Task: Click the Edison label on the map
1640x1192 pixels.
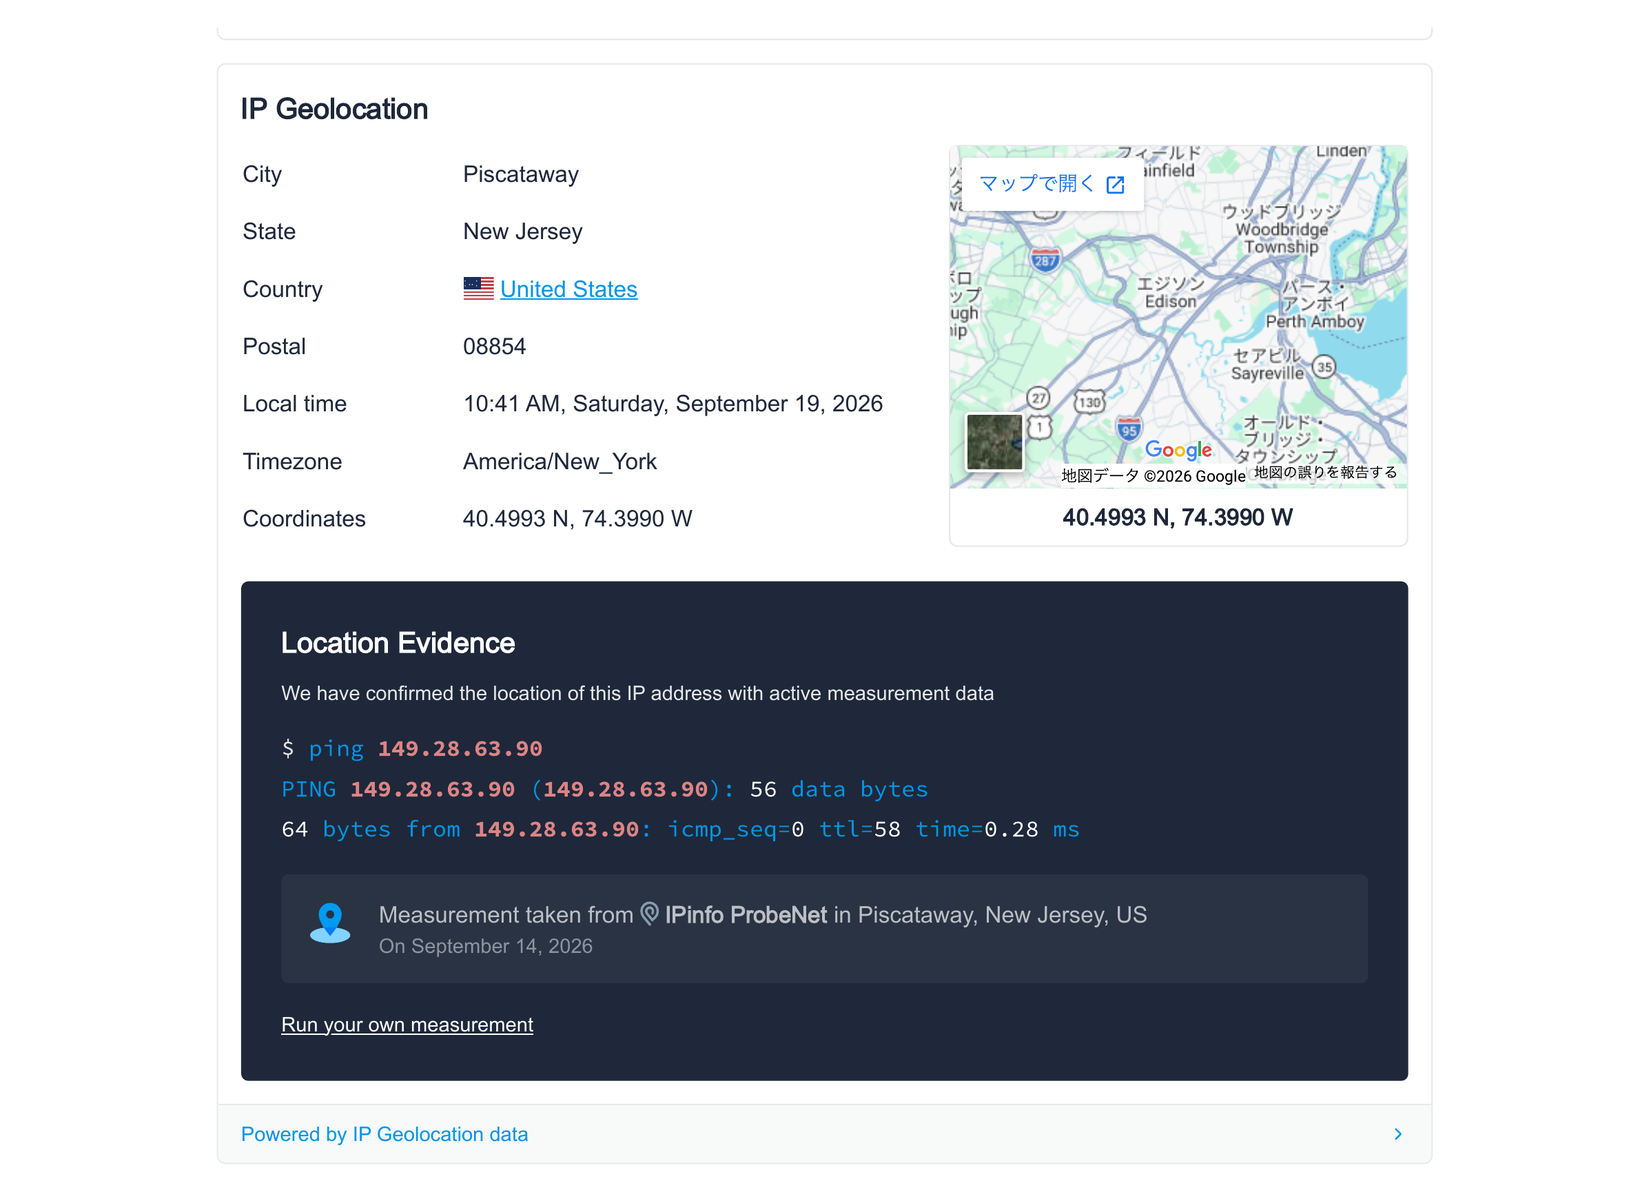Action: [x=1170, y=302]
